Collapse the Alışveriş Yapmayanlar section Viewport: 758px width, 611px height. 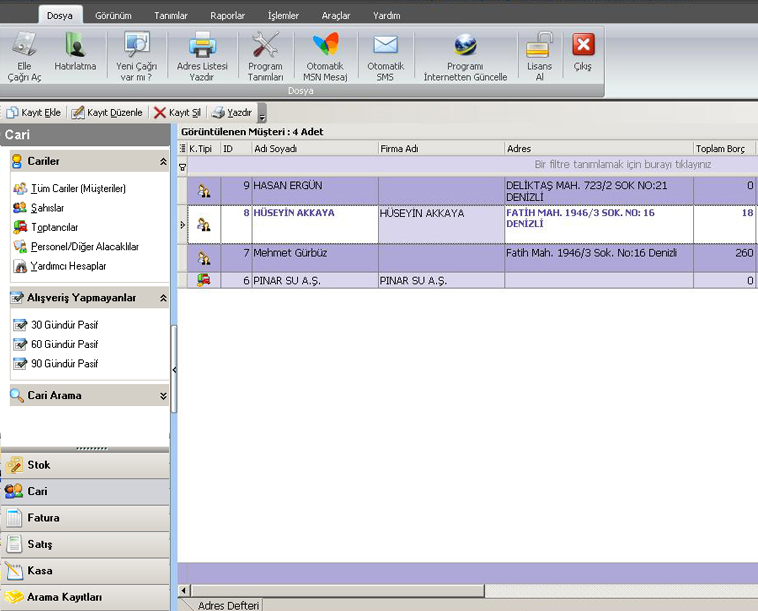163,298
